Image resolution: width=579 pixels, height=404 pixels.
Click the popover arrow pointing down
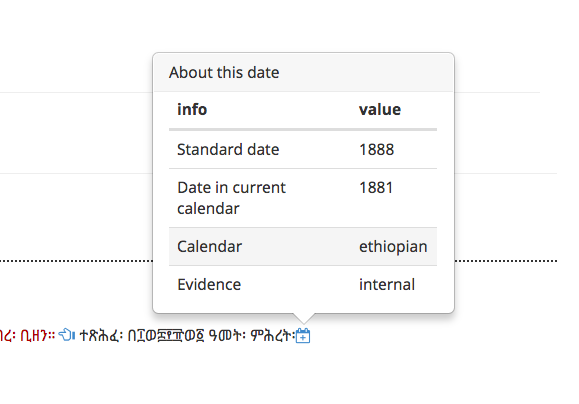(x=304, y=319)
